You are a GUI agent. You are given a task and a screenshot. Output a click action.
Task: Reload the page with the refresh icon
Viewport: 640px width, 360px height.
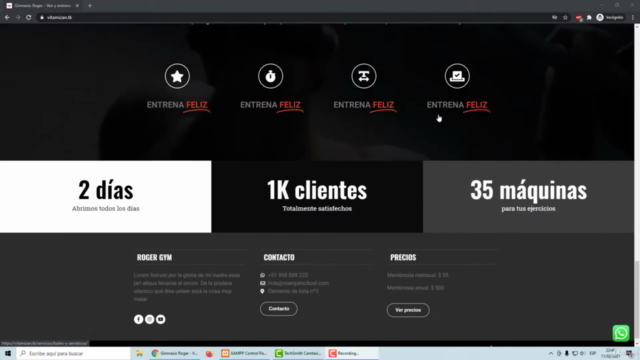(29, 17)
